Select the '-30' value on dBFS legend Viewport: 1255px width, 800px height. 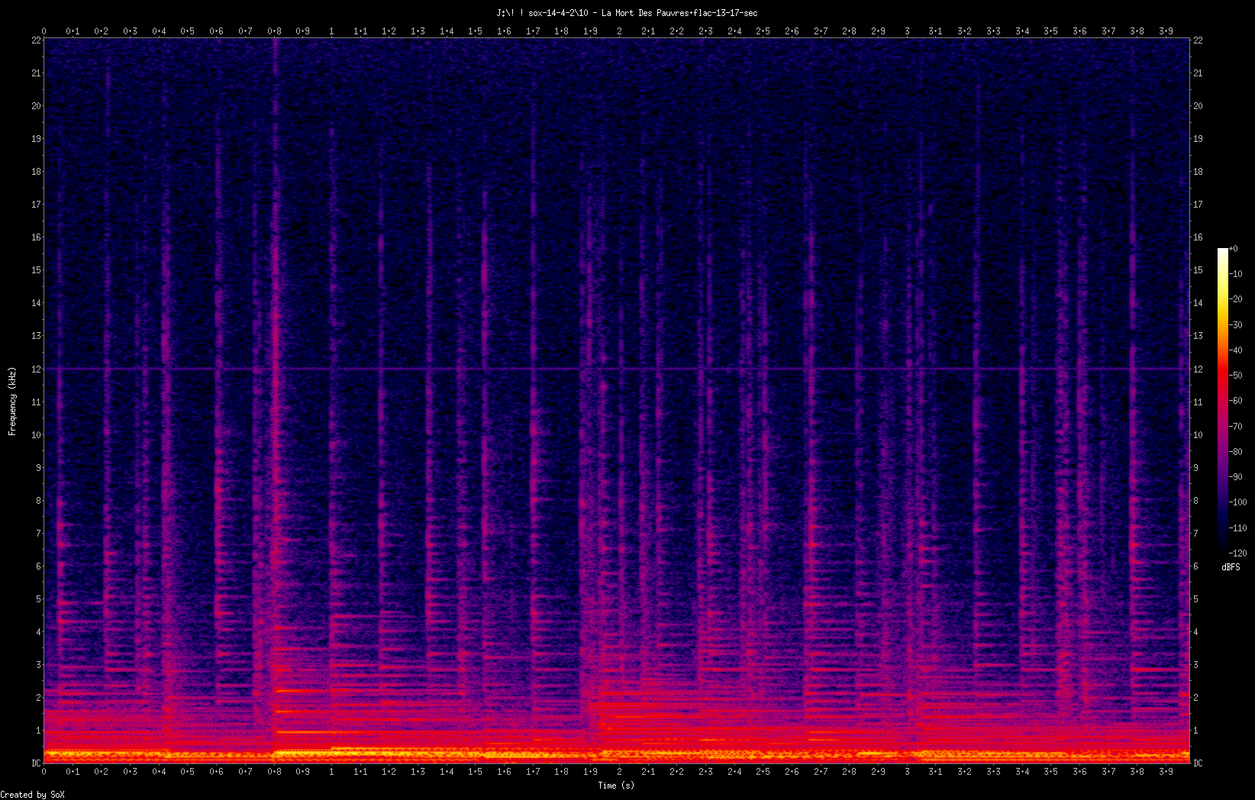tap(1237, 325)
